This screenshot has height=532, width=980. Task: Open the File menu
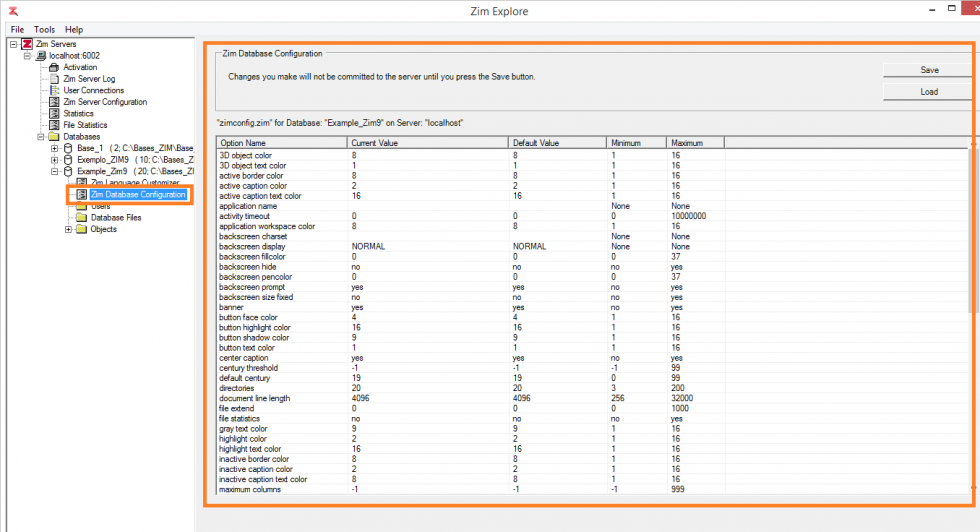17,29
